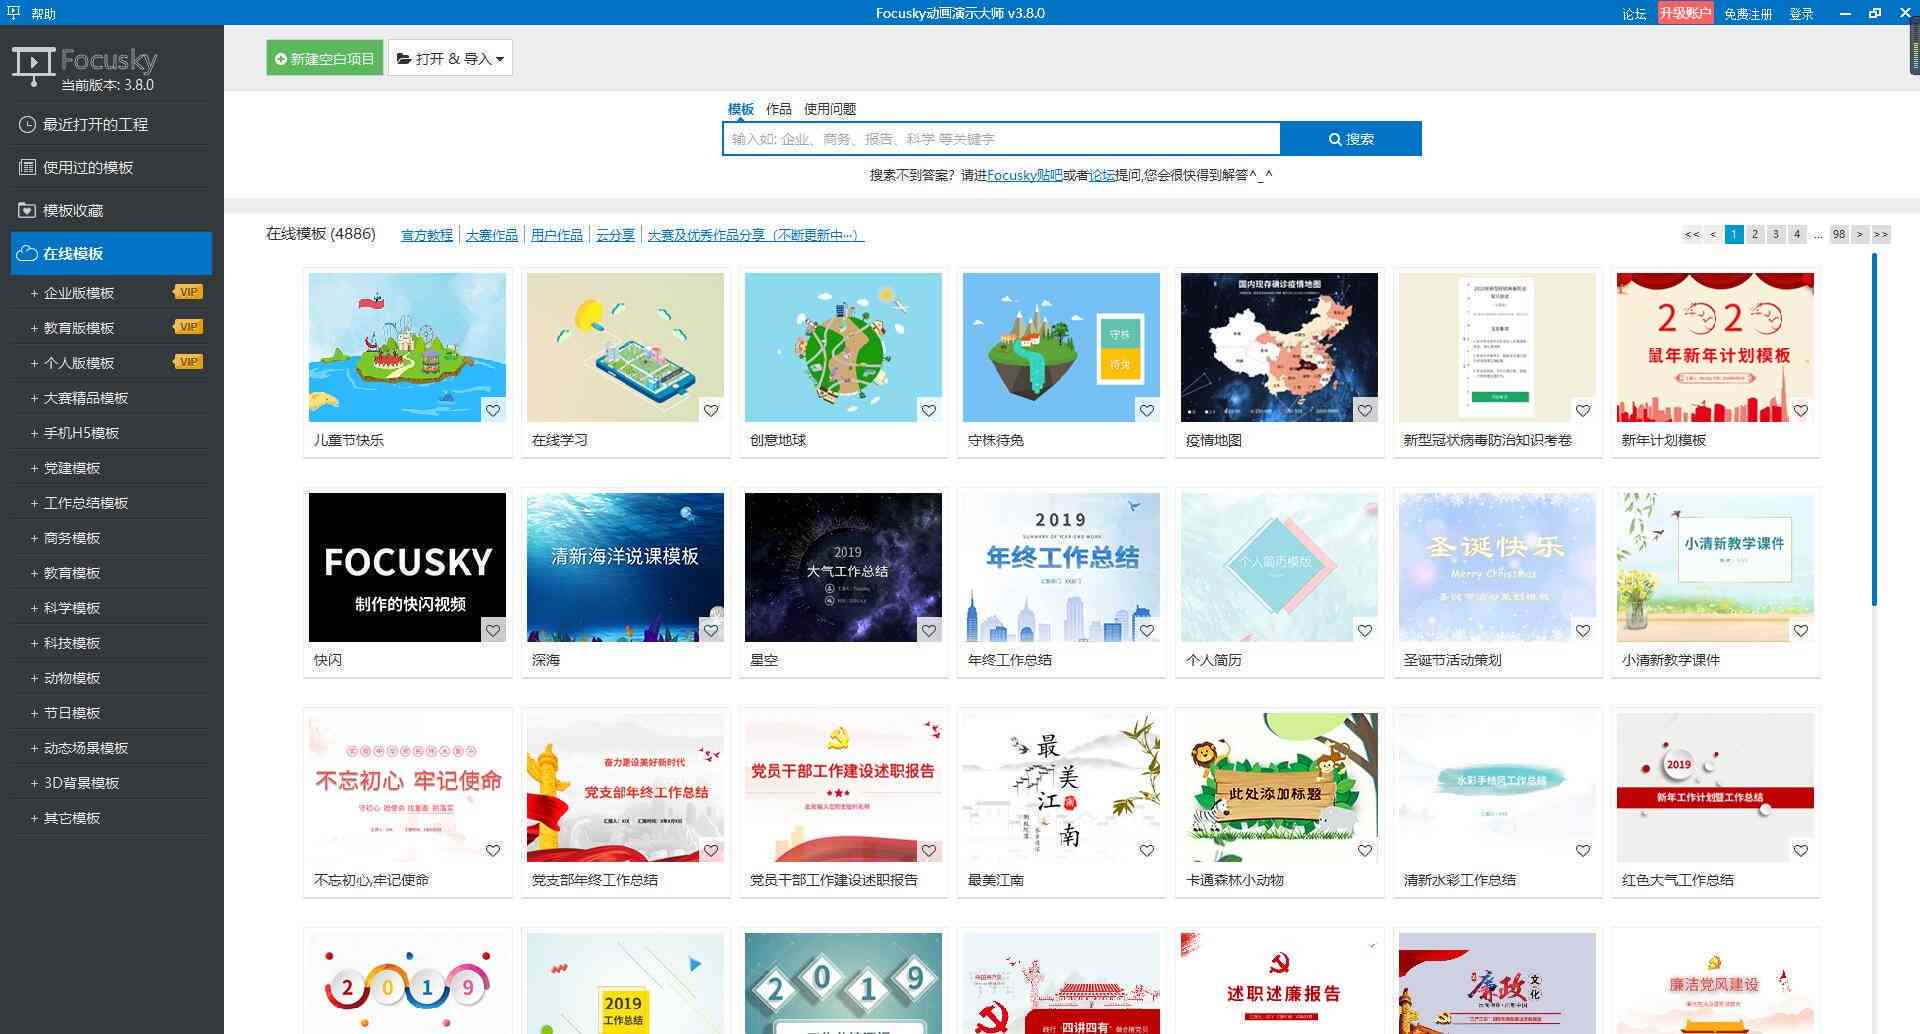The height and width of the screenshot is (1034, 1920).
Task: Click the template list vertical scrollbar
Action: pyautogui.click(x=1874, y=430)
